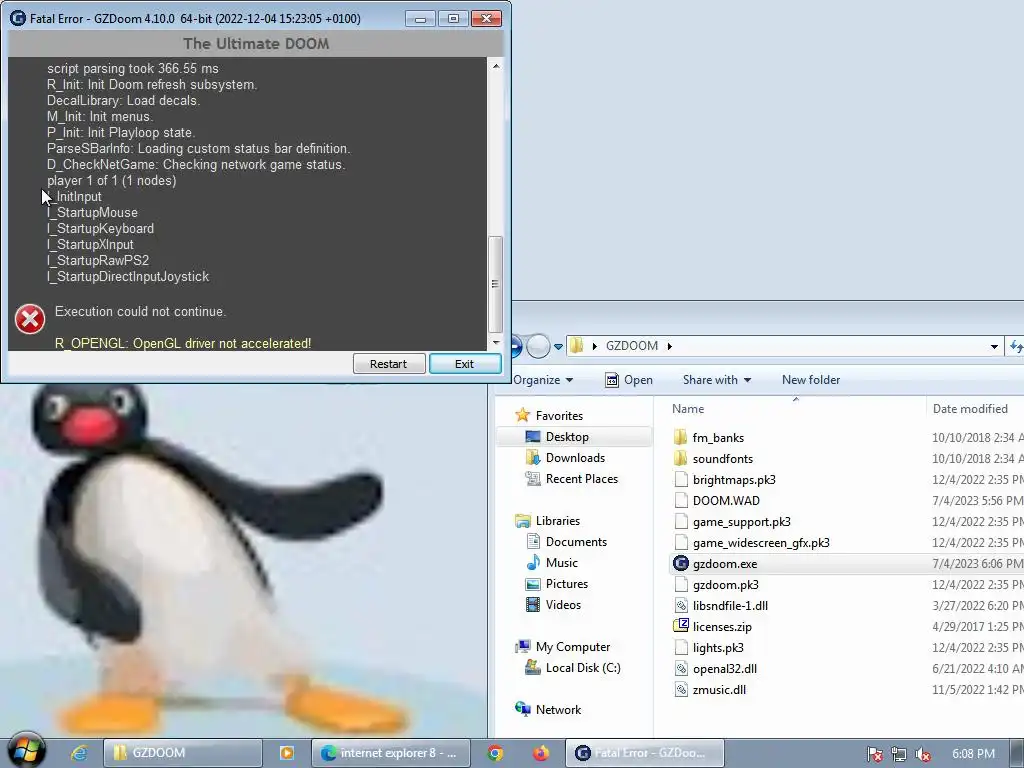Open the Share with dropdown
Screen dimensions: 1024x768
pyautogui.click(x=716, y=380)
